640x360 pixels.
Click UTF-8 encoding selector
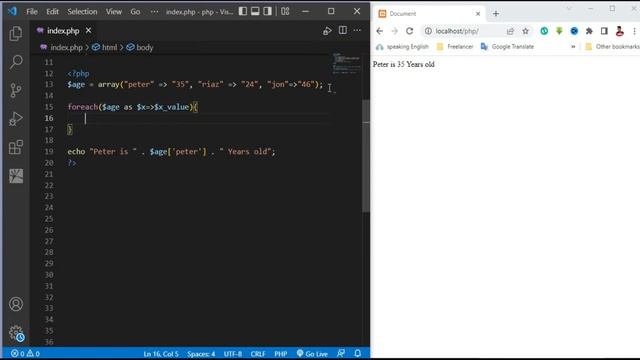[x=233, y=354]
